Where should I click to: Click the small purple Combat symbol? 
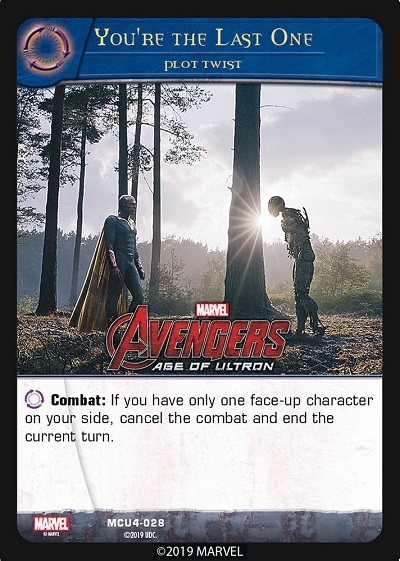click(x=34, y=399)
